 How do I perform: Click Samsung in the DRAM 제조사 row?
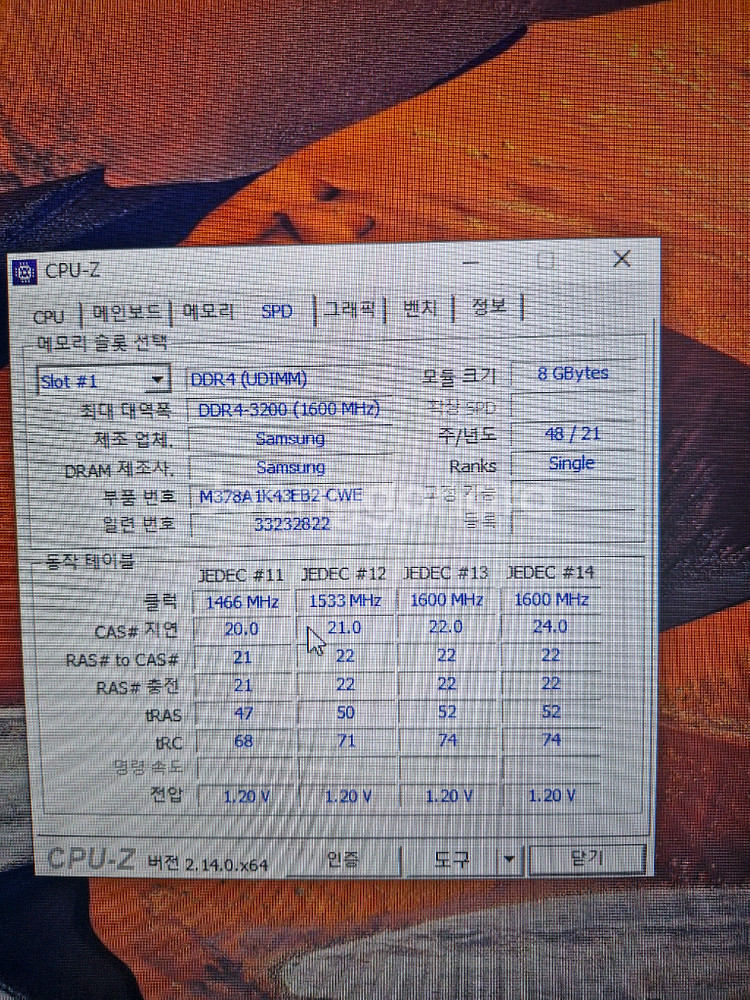(x=291, y=467)
